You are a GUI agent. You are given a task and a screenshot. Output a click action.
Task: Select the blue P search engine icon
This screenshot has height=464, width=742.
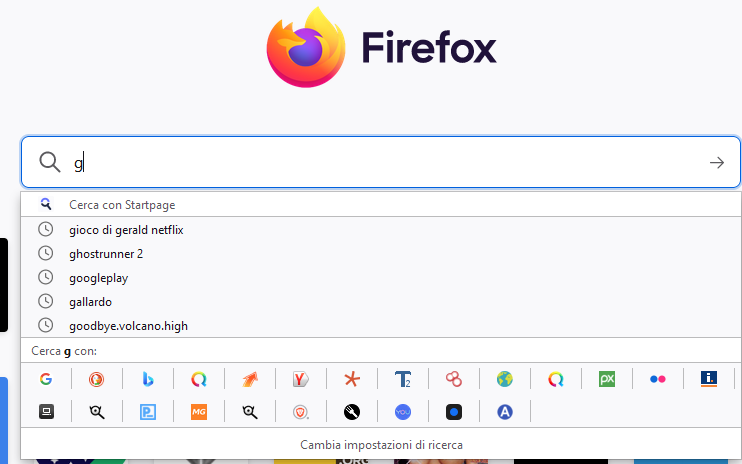[148, 412]
